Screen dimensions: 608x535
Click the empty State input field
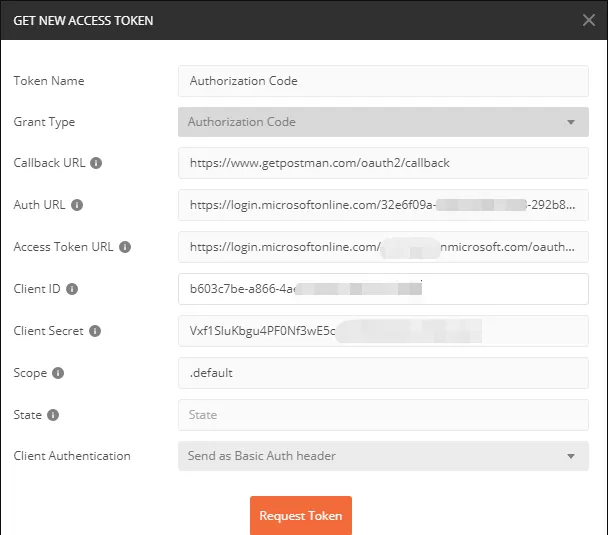383,415
